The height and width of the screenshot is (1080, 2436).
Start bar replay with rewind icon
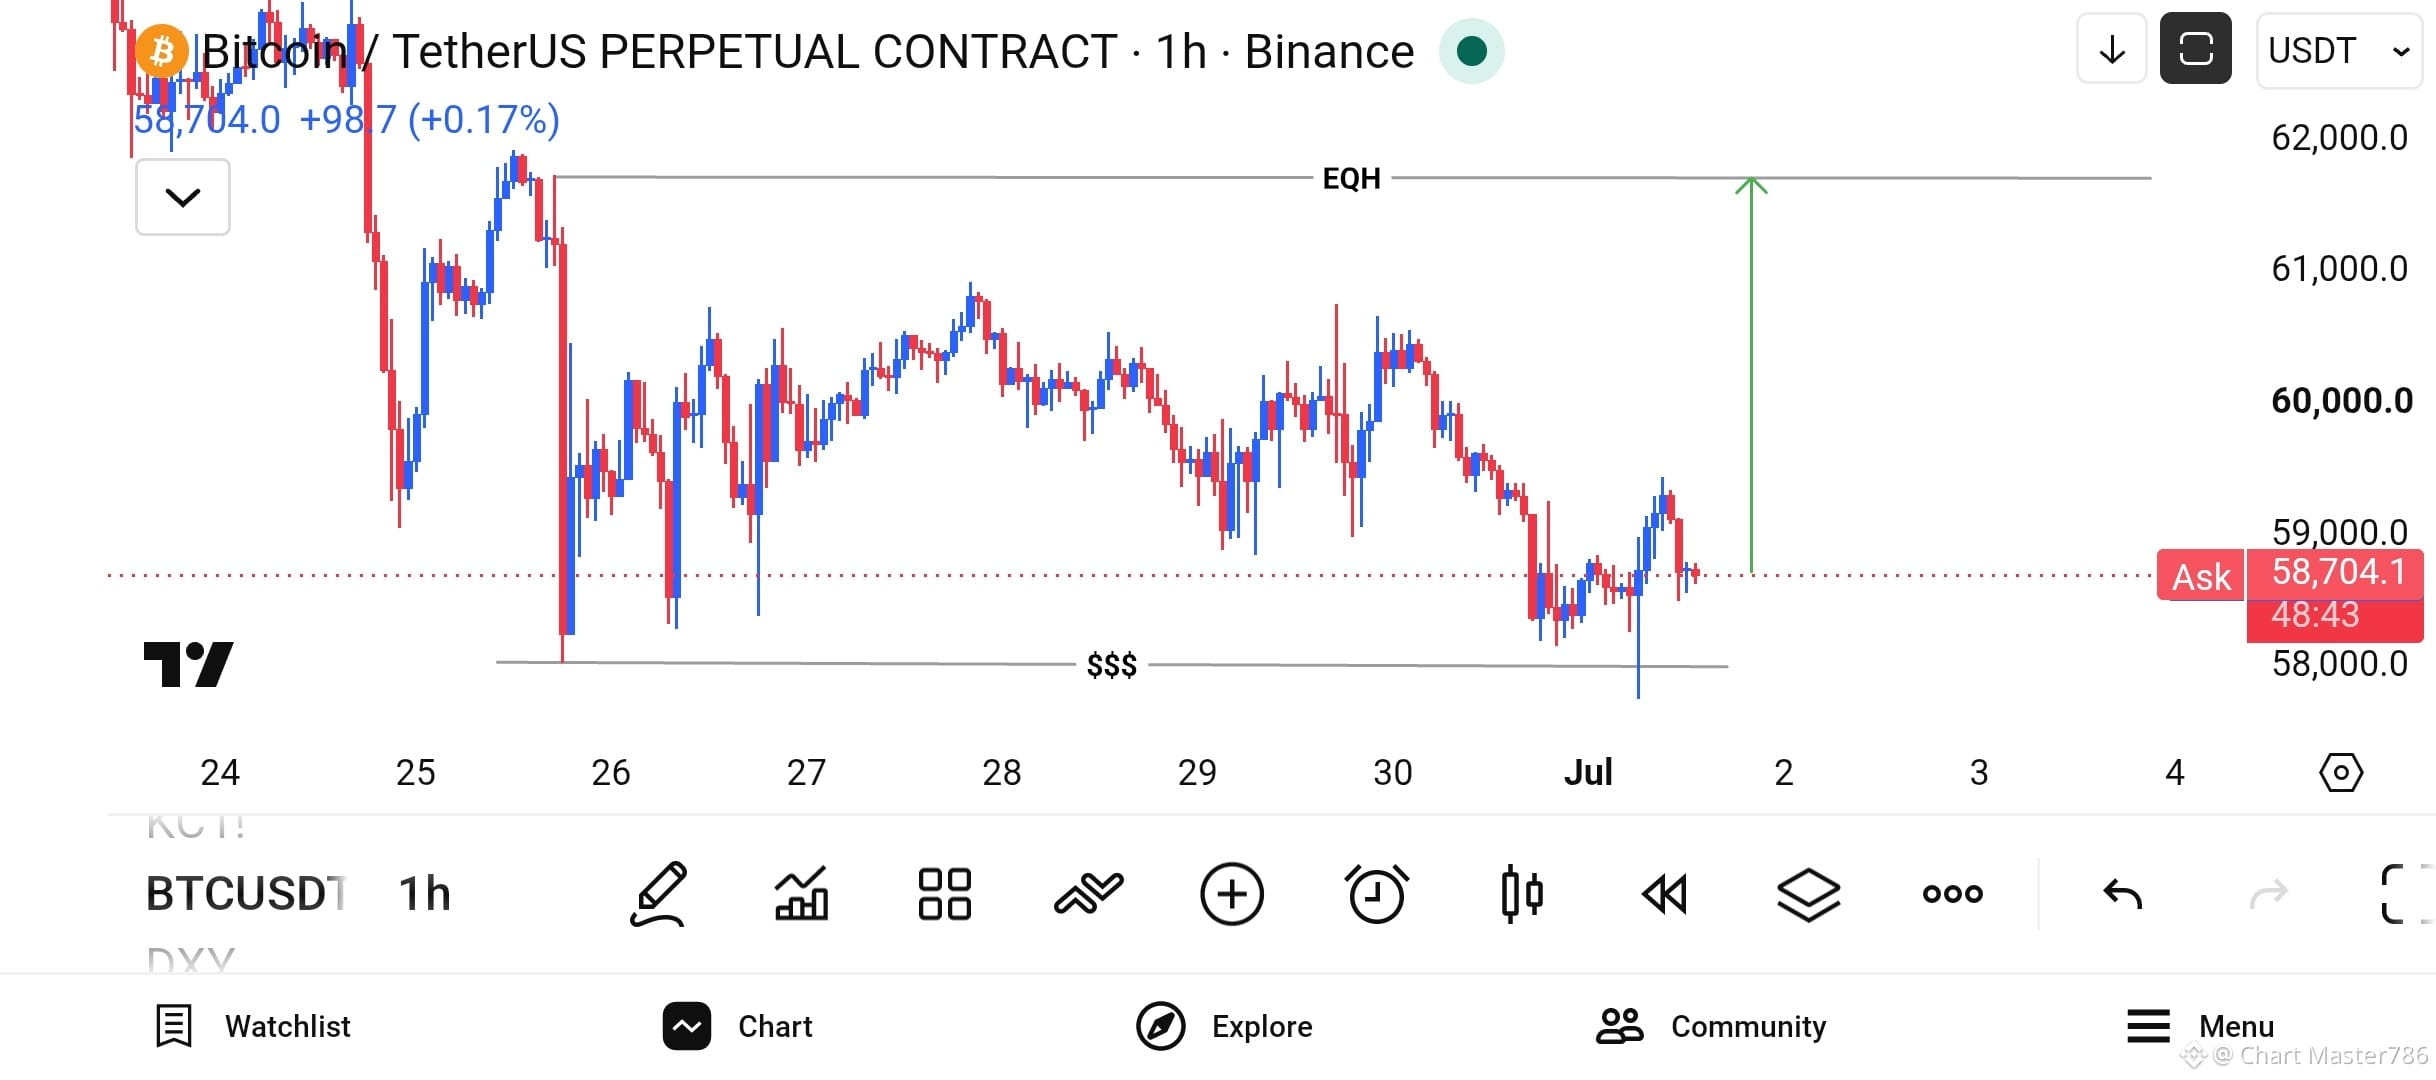1665,893
